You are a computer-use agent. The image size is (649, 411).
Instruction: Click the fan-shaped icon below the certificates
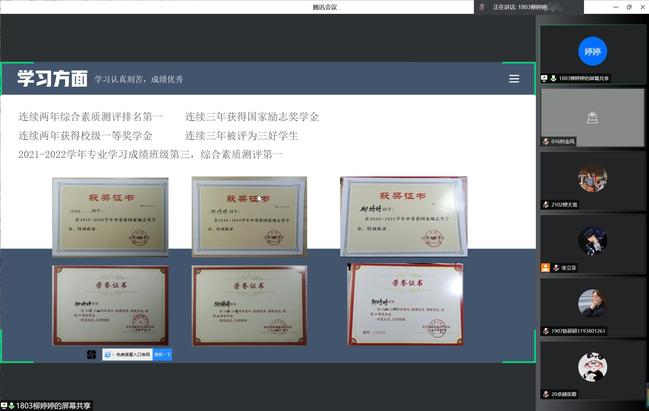coord(92,355)
